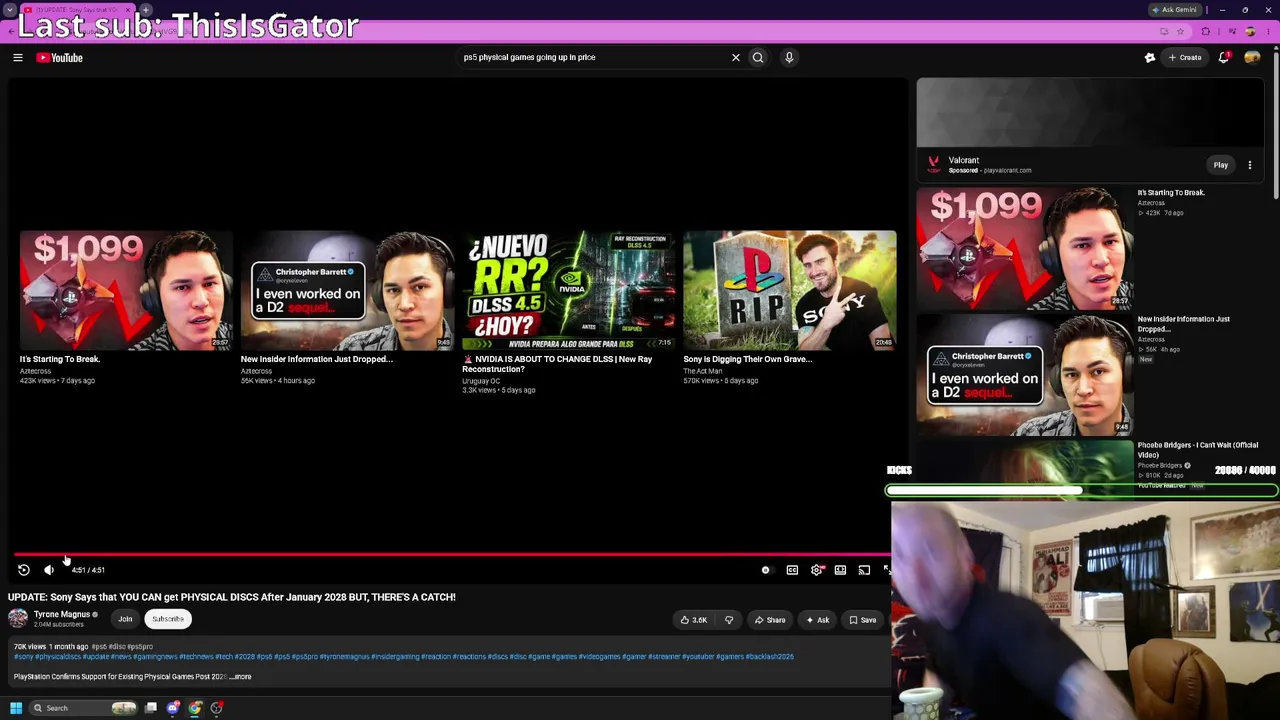Play end-screen video "New Insider Information Just Dropped"
Screen dimensions: 1280x720
[x=347, y=290]
